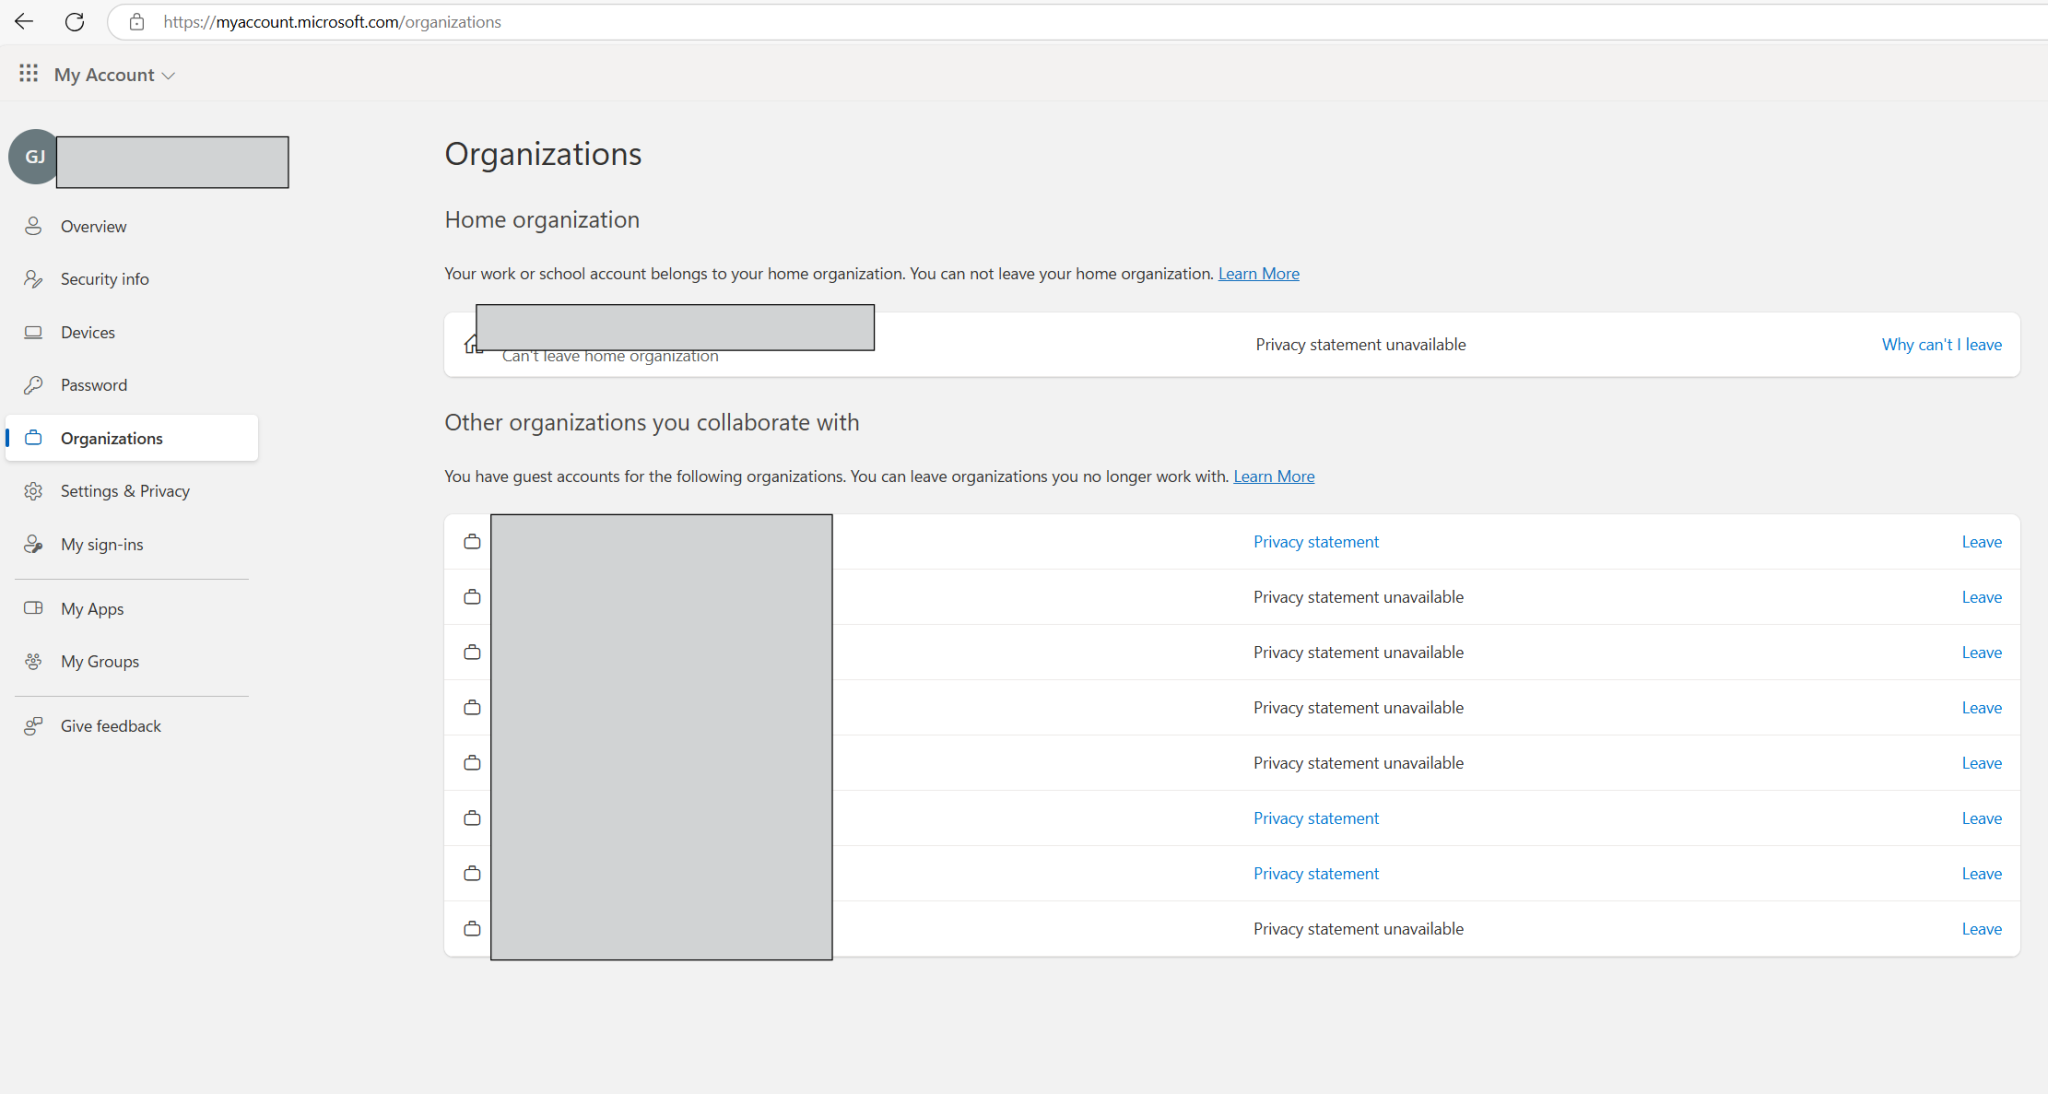Open Learn More under home organization
Screen dimensions: 2048x1094
[1258, 273]
